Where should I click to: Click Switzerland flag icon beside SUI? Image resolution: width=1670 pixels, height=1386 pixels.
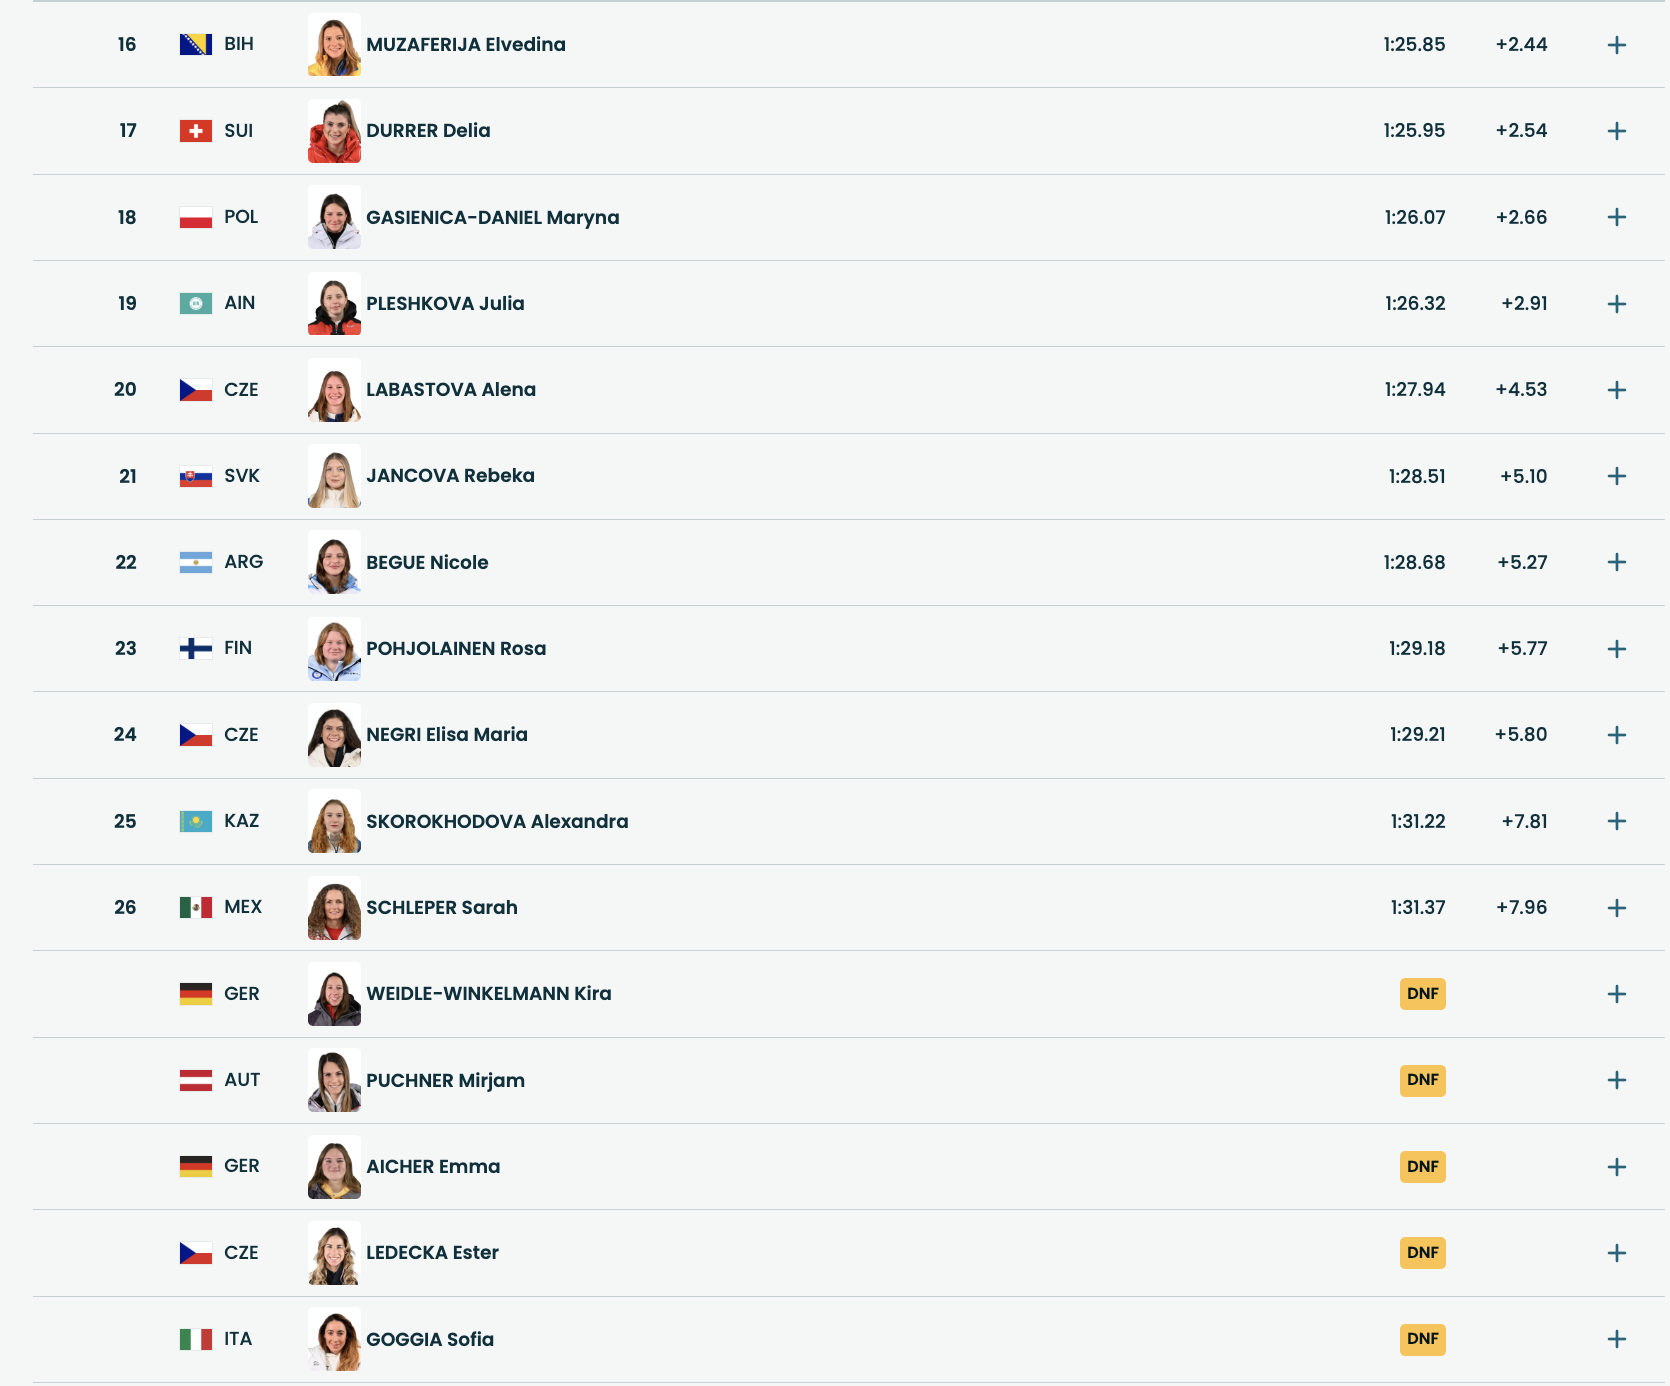click(195, 131)
